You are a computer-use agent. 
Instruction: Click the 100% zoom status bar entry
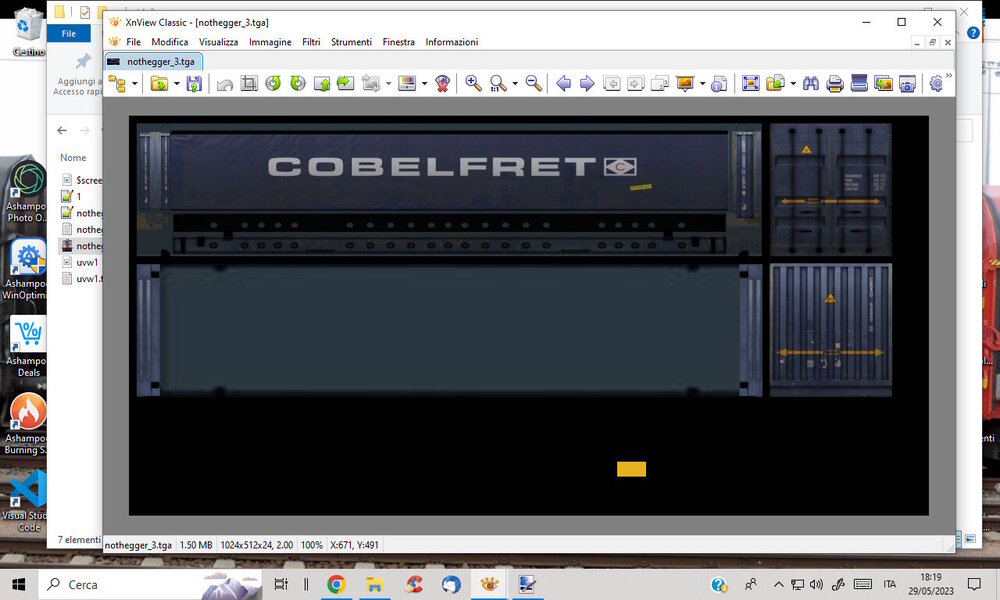click(311, 545)
